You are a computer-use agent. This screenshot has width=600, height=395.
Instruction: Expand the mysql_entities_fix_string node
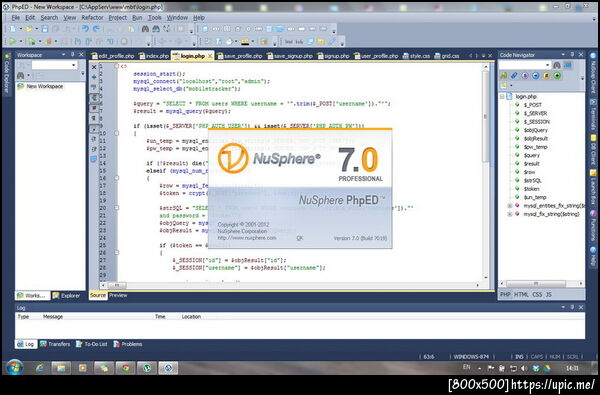[510, 206]
